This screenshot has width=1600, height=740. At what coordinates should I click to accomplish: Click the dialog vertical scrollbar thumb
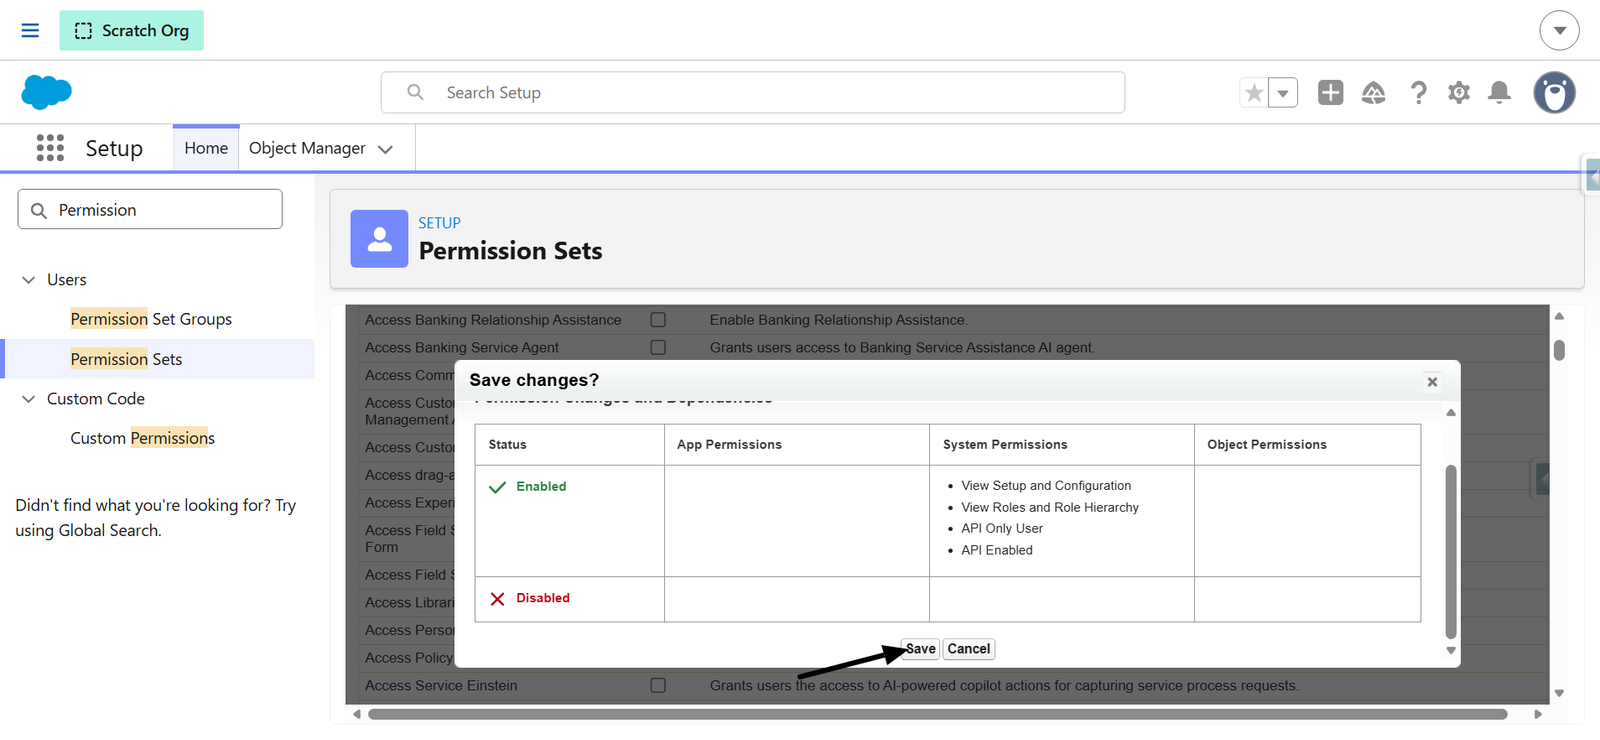[x=1451, y=552]
